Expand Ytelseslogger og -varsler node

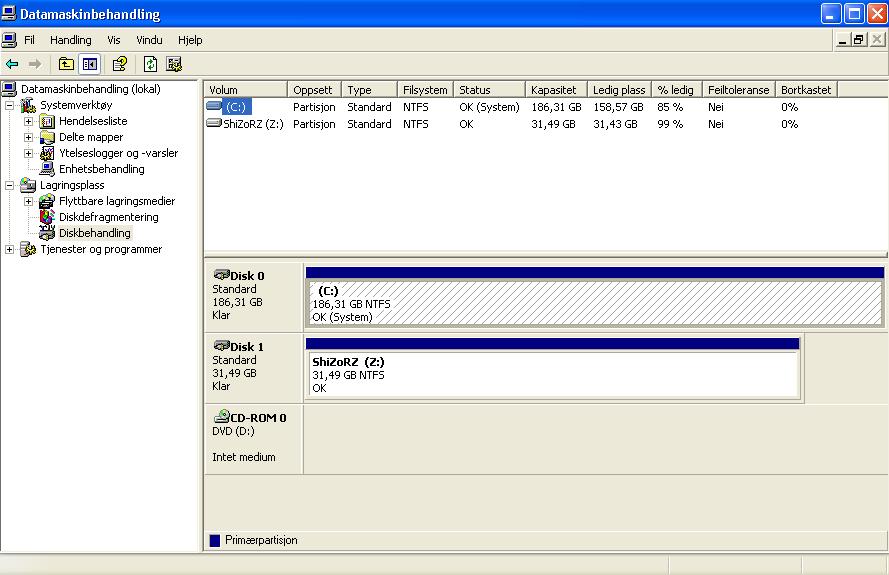click(28, 153)
